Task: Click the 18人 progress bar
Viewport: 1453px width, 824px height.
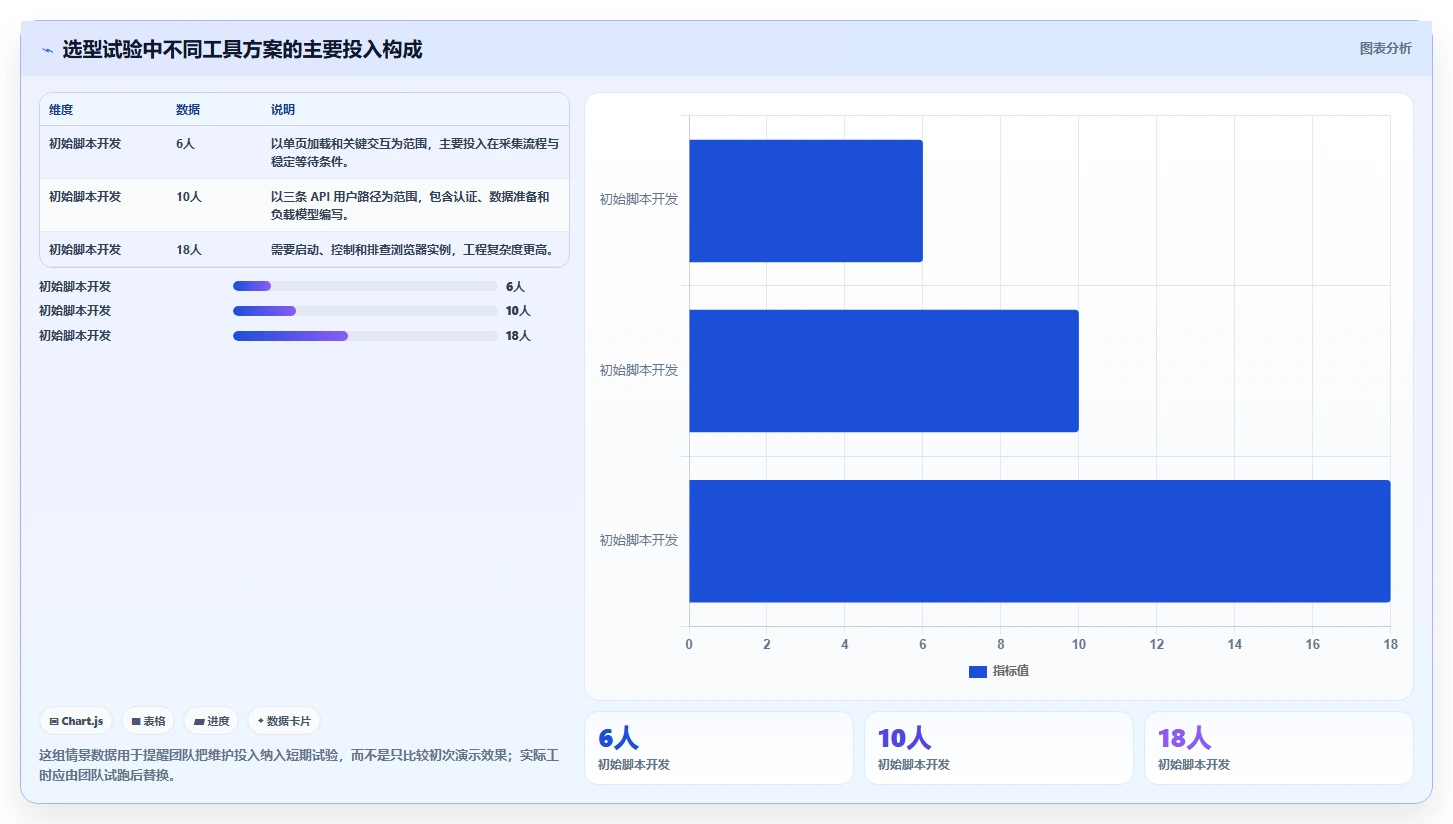Action: tap(365, 336)
